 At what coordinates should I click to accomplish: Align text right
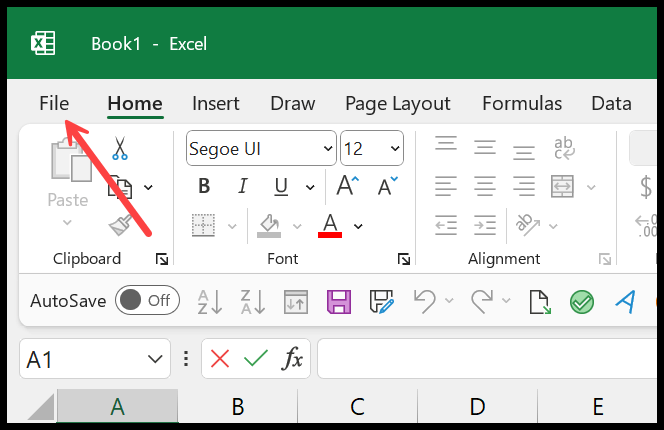pyautogui.click(x=524, y=186)
